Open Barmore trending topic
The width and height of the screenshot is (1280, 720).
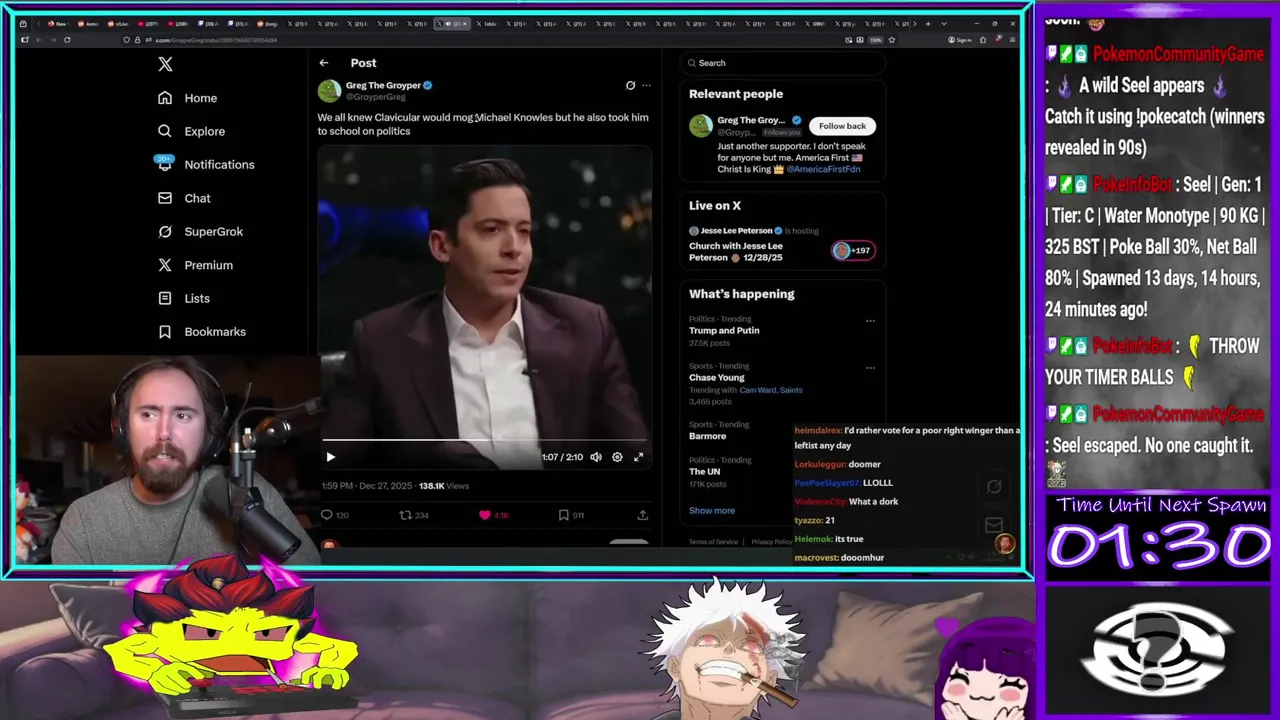[x=708, y=436]
